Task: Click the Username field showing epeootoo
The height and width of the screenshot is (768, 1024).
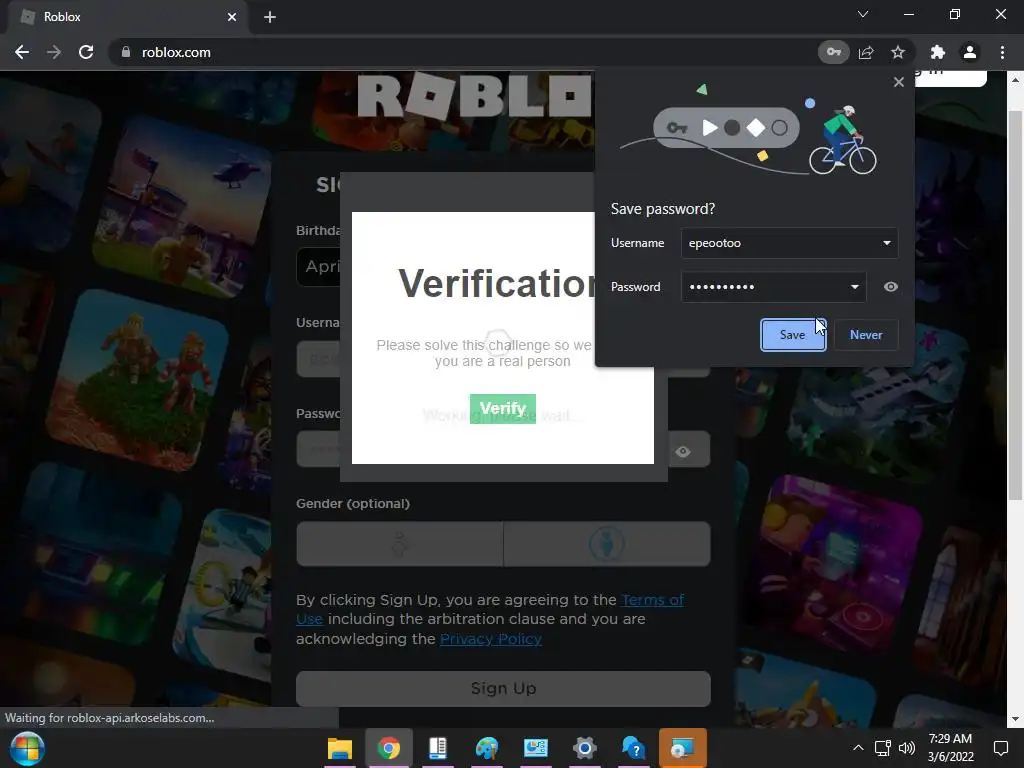Action: 790,243
